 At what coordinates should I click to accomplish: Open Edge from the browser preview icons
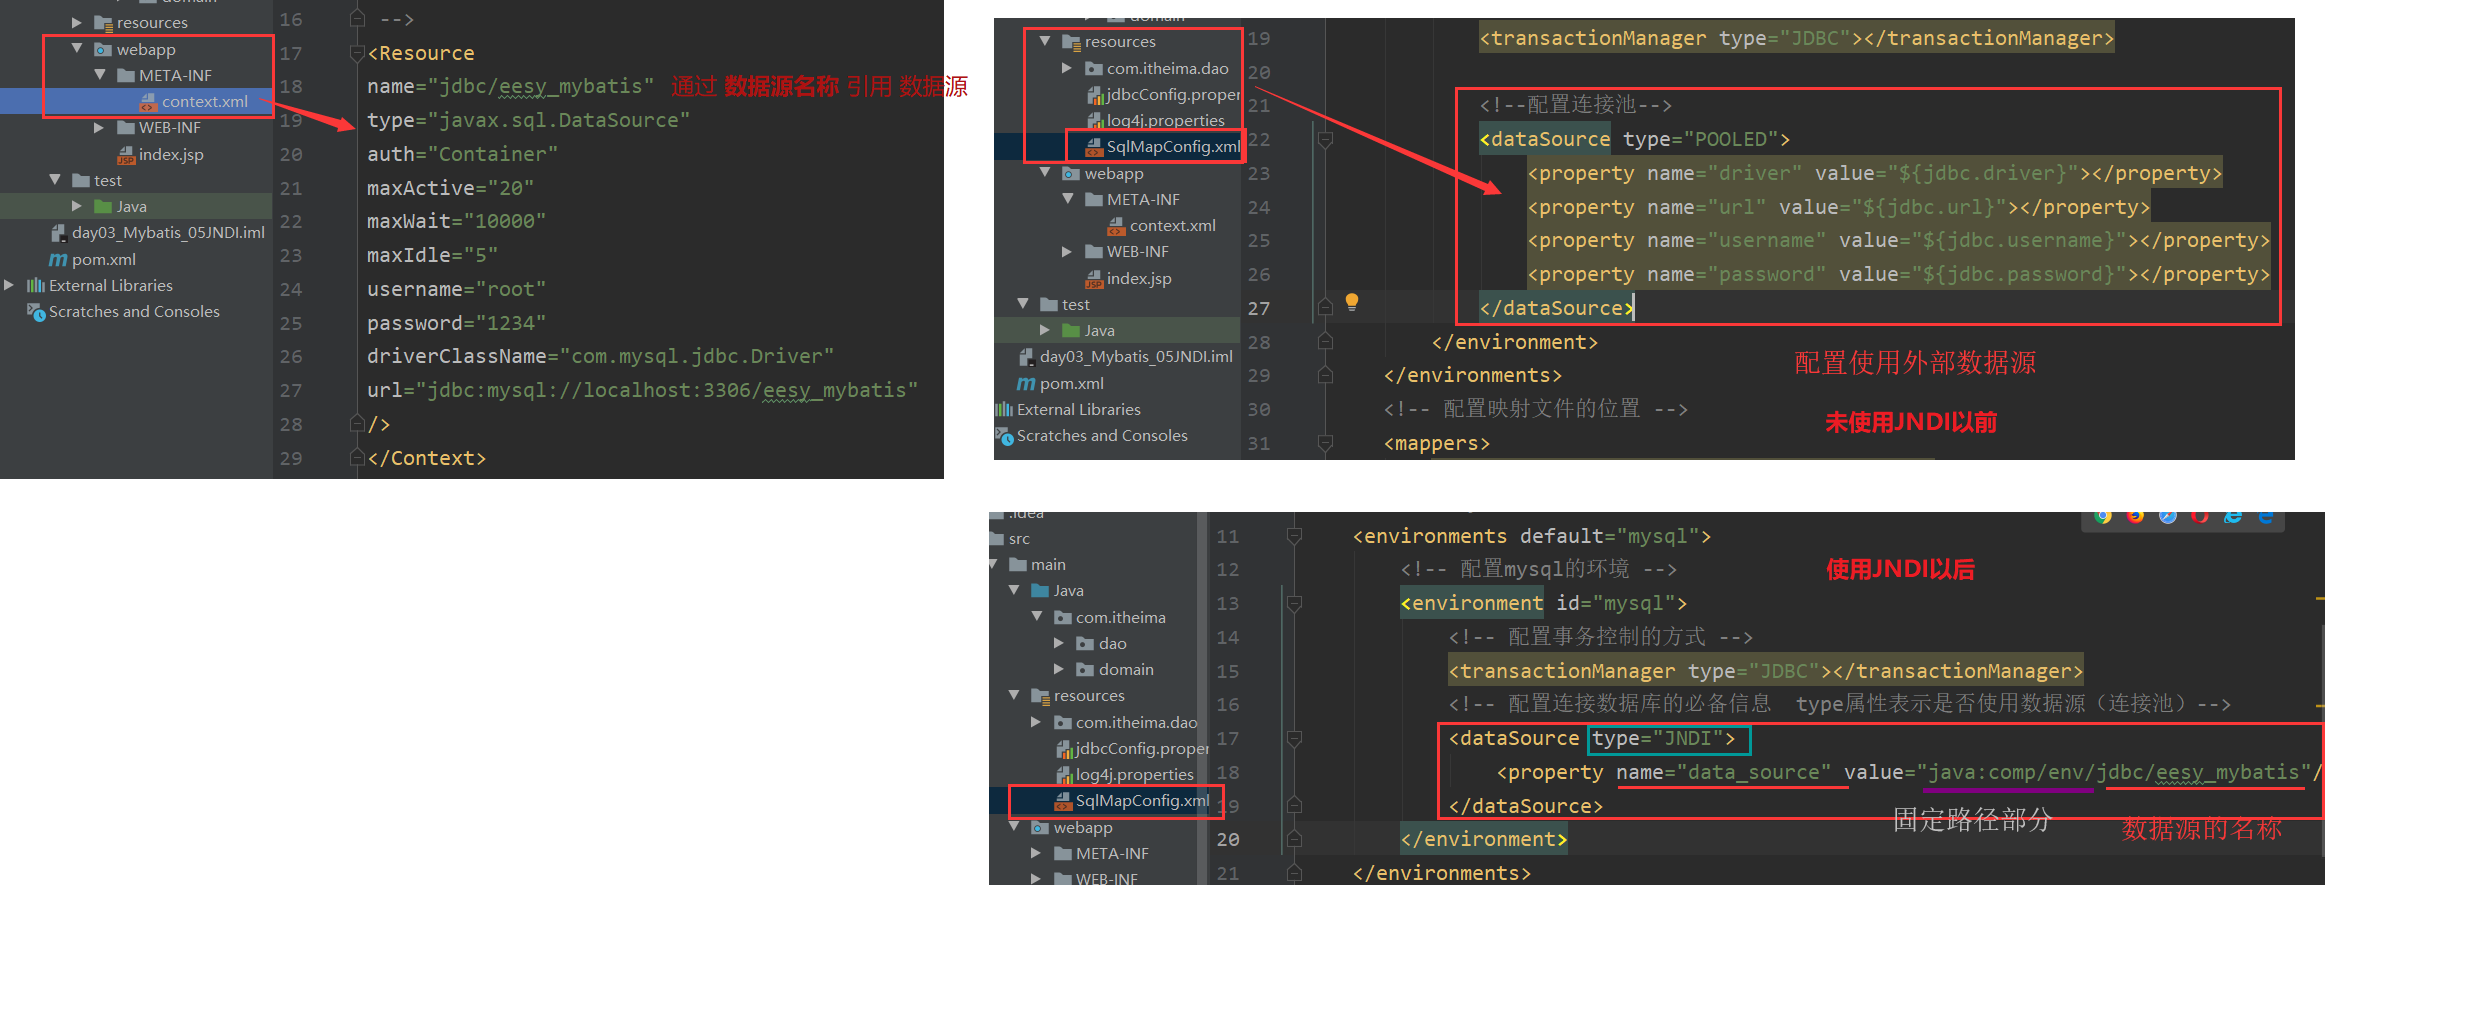tap(2265, 516)
